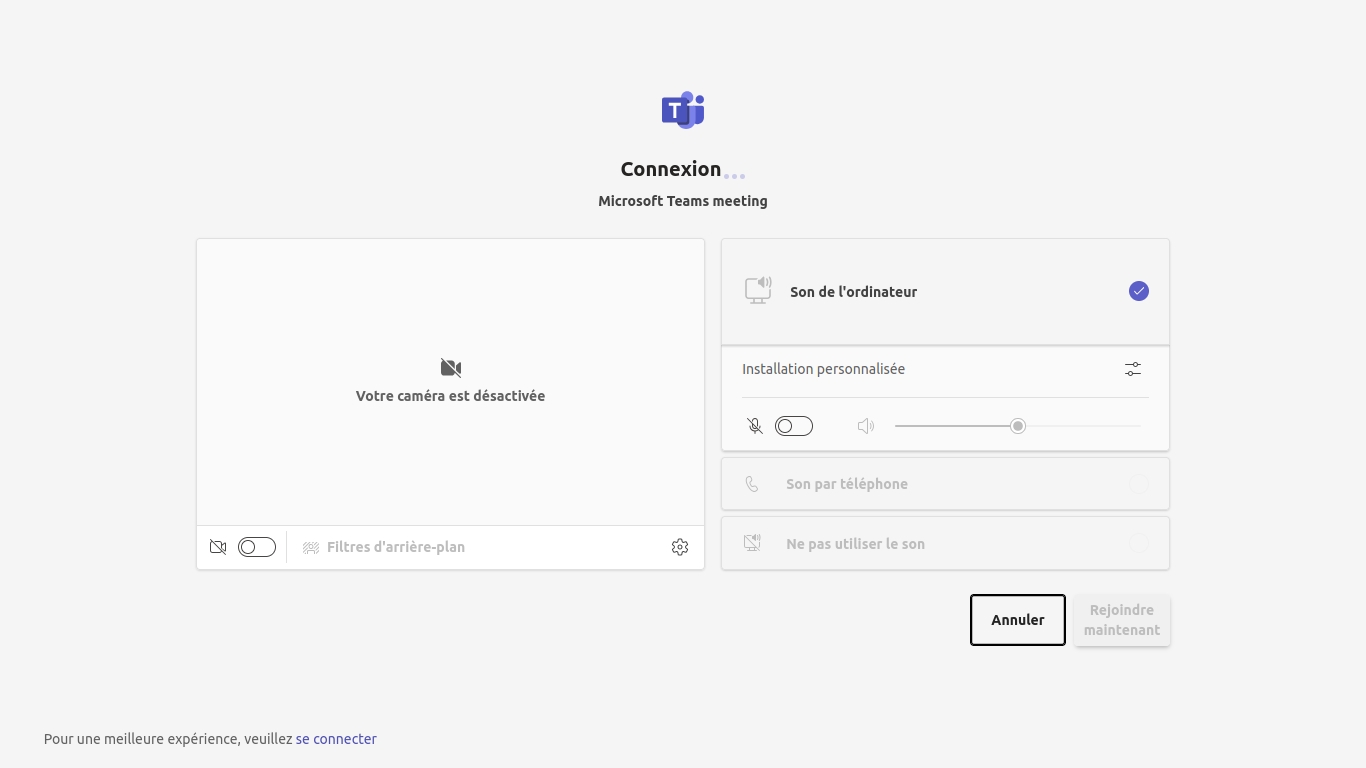Click Rejoindre maintenant button

[x=1122, y=620]
